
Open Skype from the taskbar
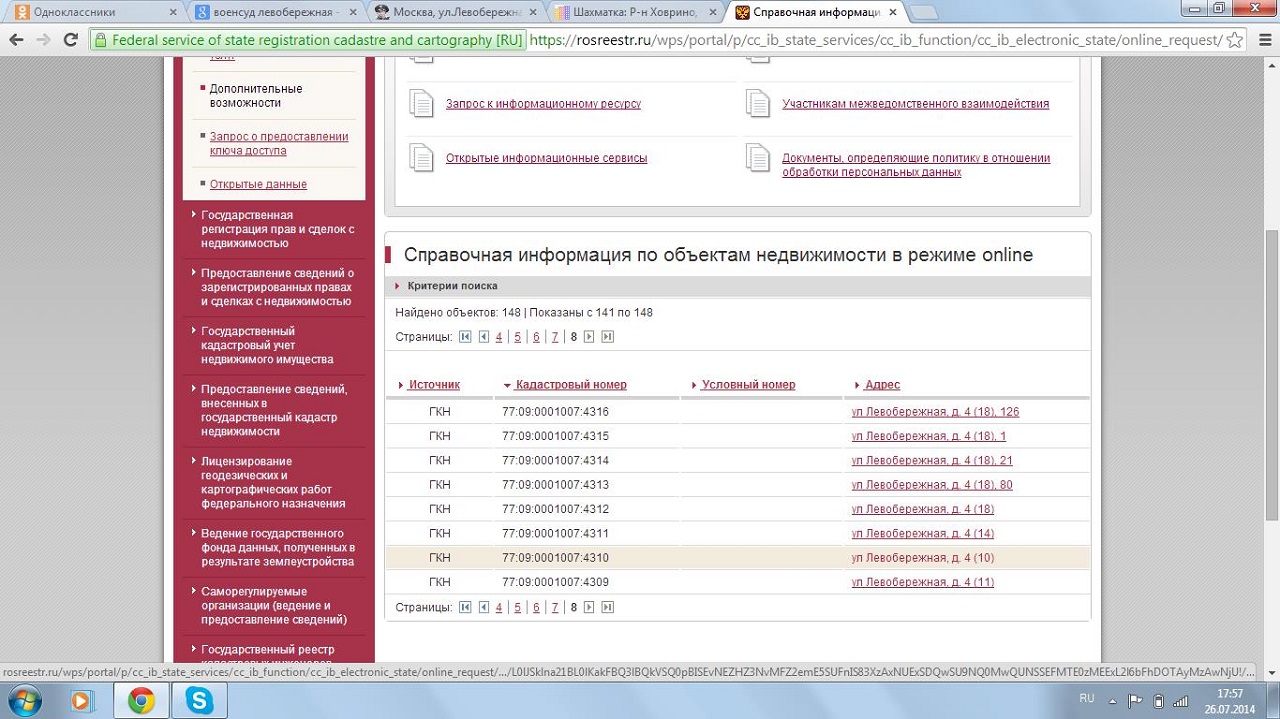point(199,701)
